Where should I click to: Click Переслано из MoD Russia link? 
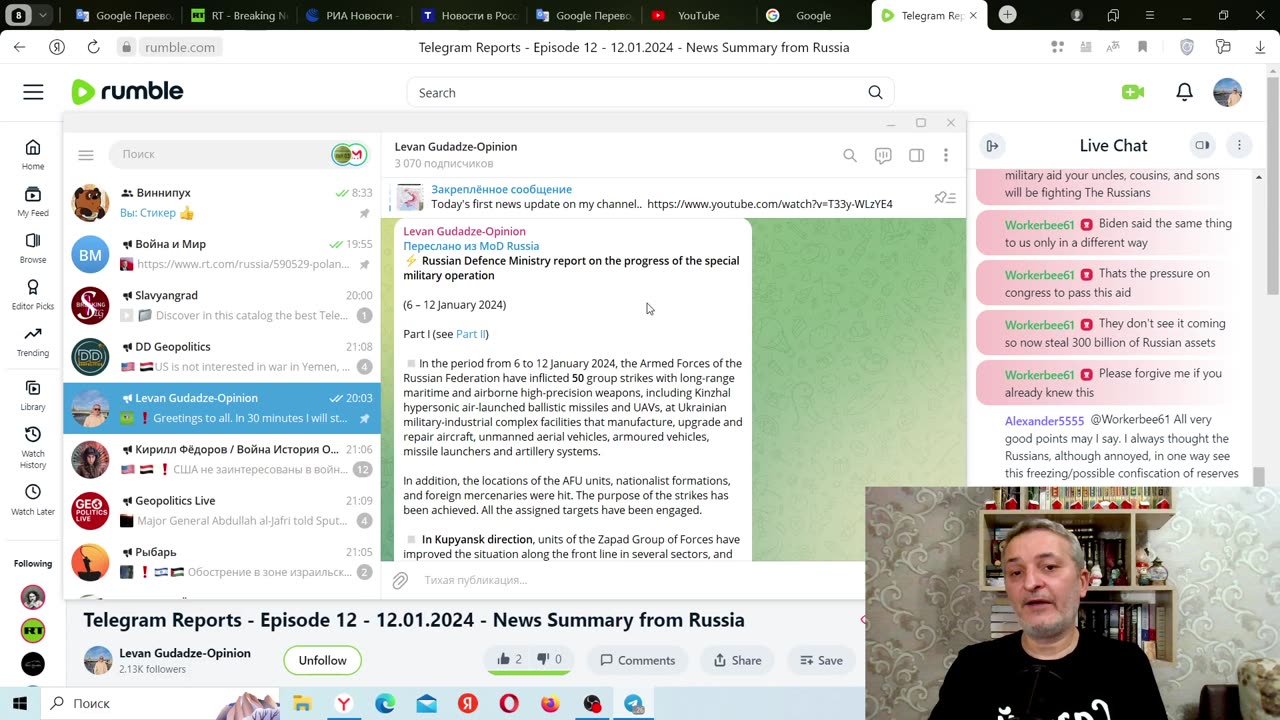[x=471, y=246]
